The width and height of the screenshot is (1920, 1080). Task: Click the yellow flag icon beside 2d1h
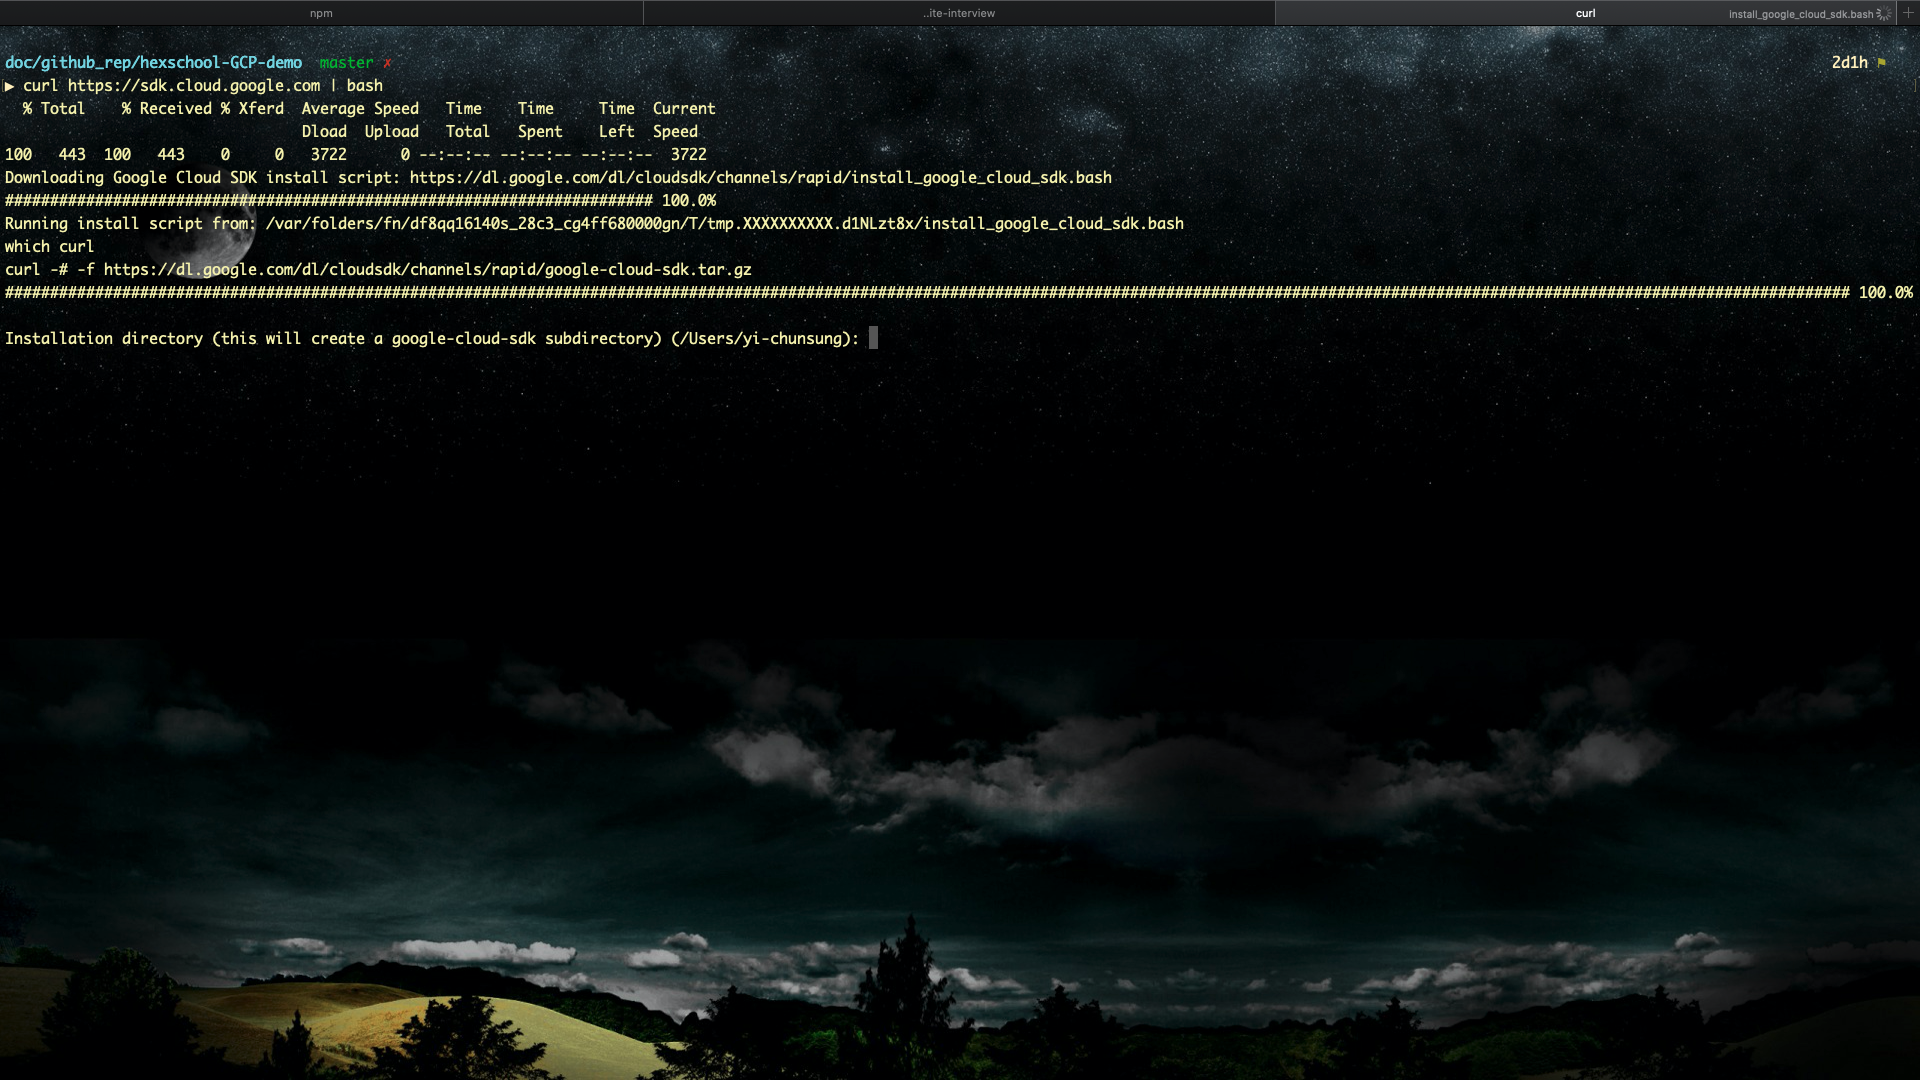pyautogui.click(x=1882, y=63)
